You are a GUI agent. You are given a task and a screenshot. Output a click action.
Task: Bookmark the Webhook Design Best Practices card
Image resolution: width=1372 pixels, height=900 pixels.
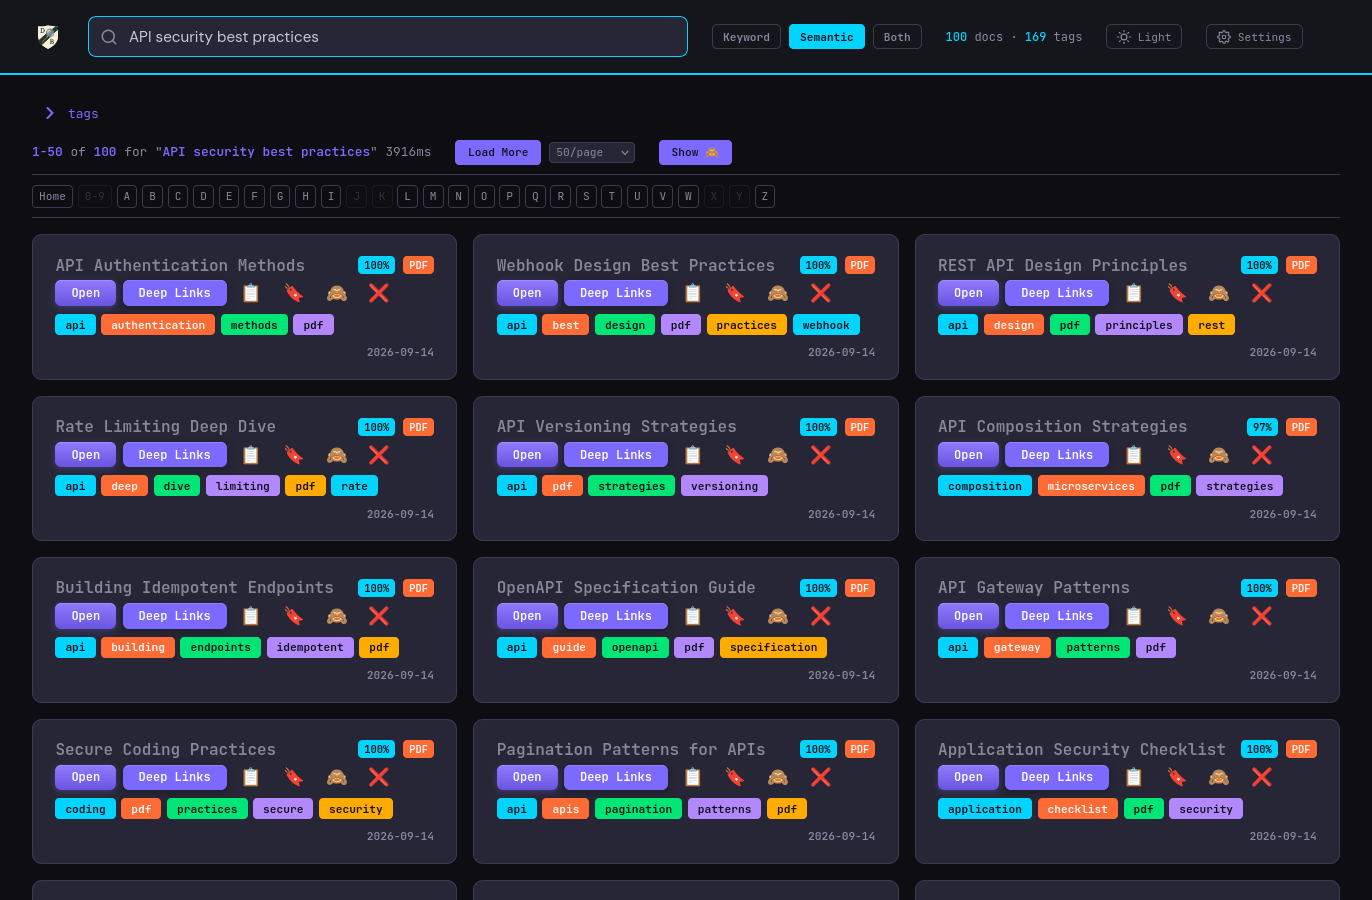(x=735, y=293)
